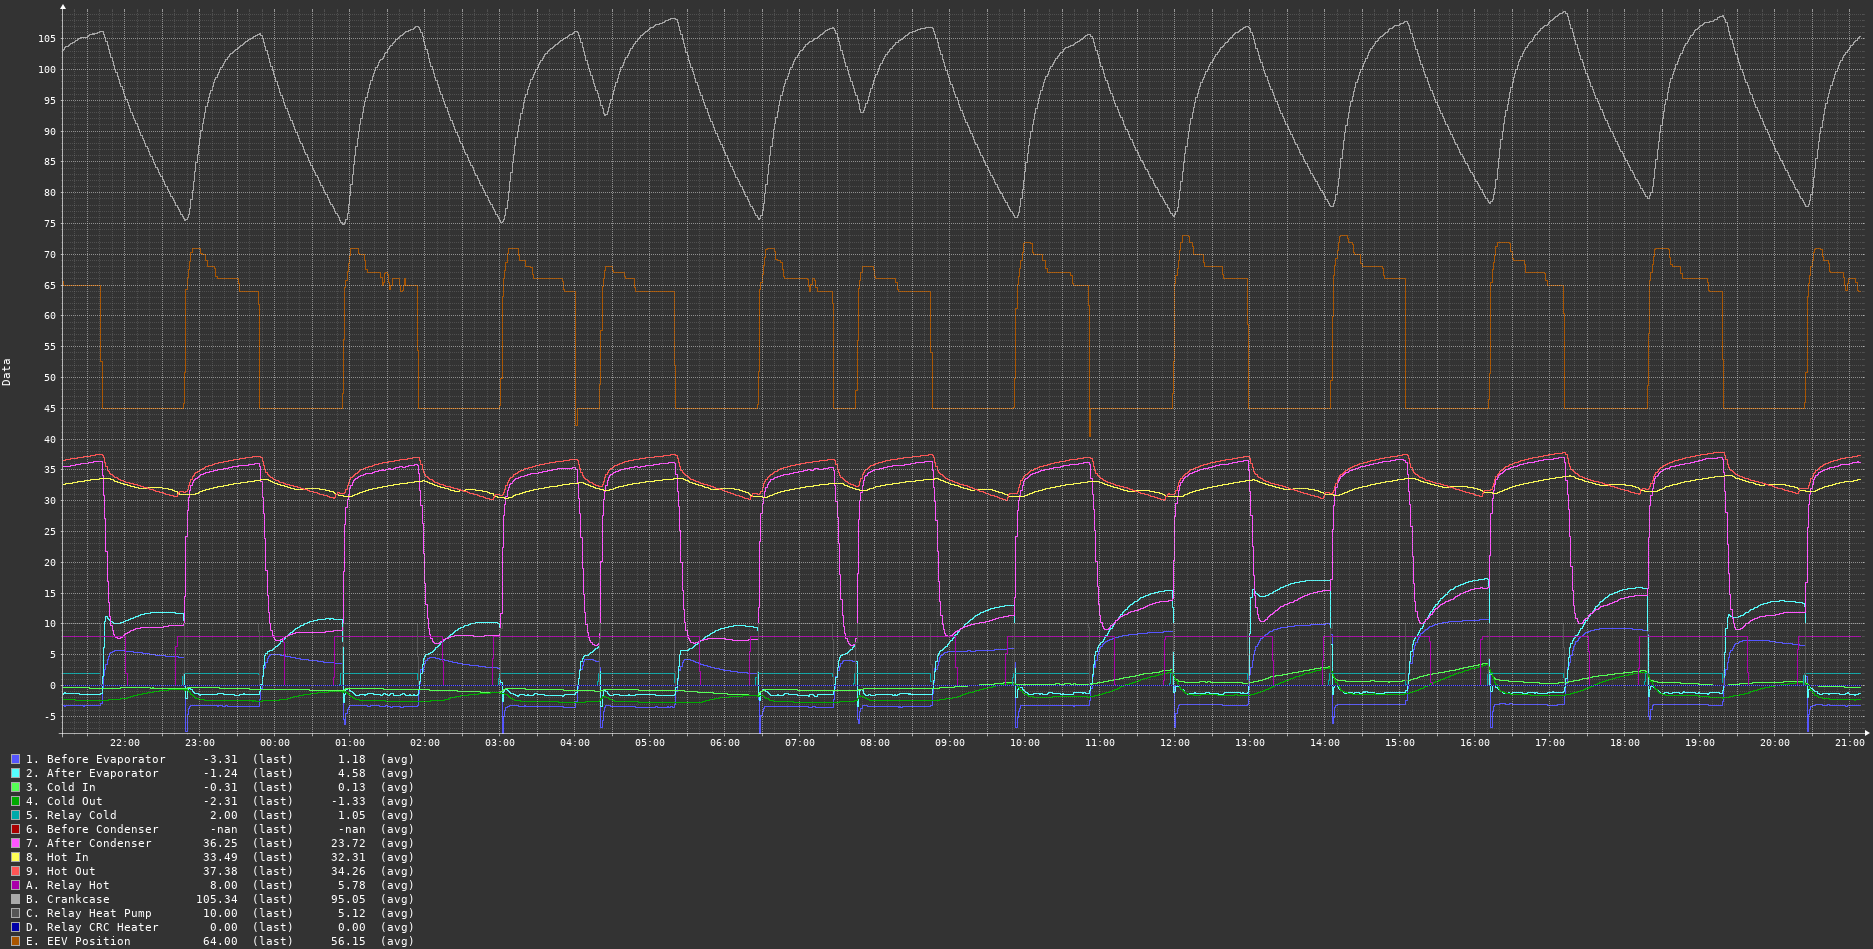The width and height of the screenshot is (1873, 949).
Task: Click the Hot Out legend color swatch
Action: click(x=15, y=871)
